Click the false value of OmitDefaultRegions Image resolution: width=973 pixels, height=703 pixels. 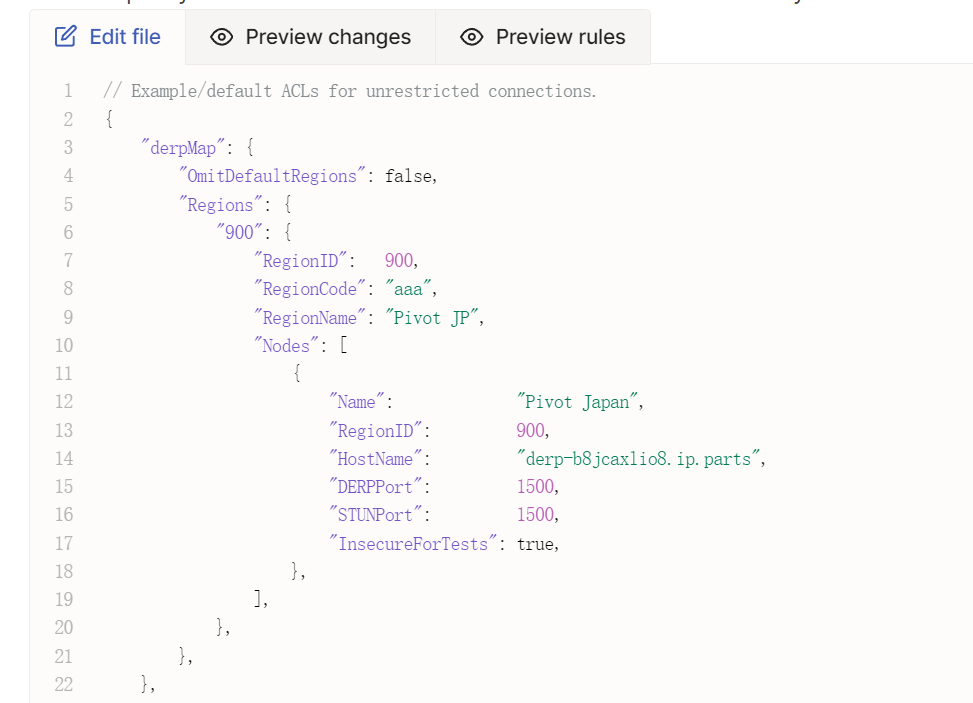[x=408, y=176]
